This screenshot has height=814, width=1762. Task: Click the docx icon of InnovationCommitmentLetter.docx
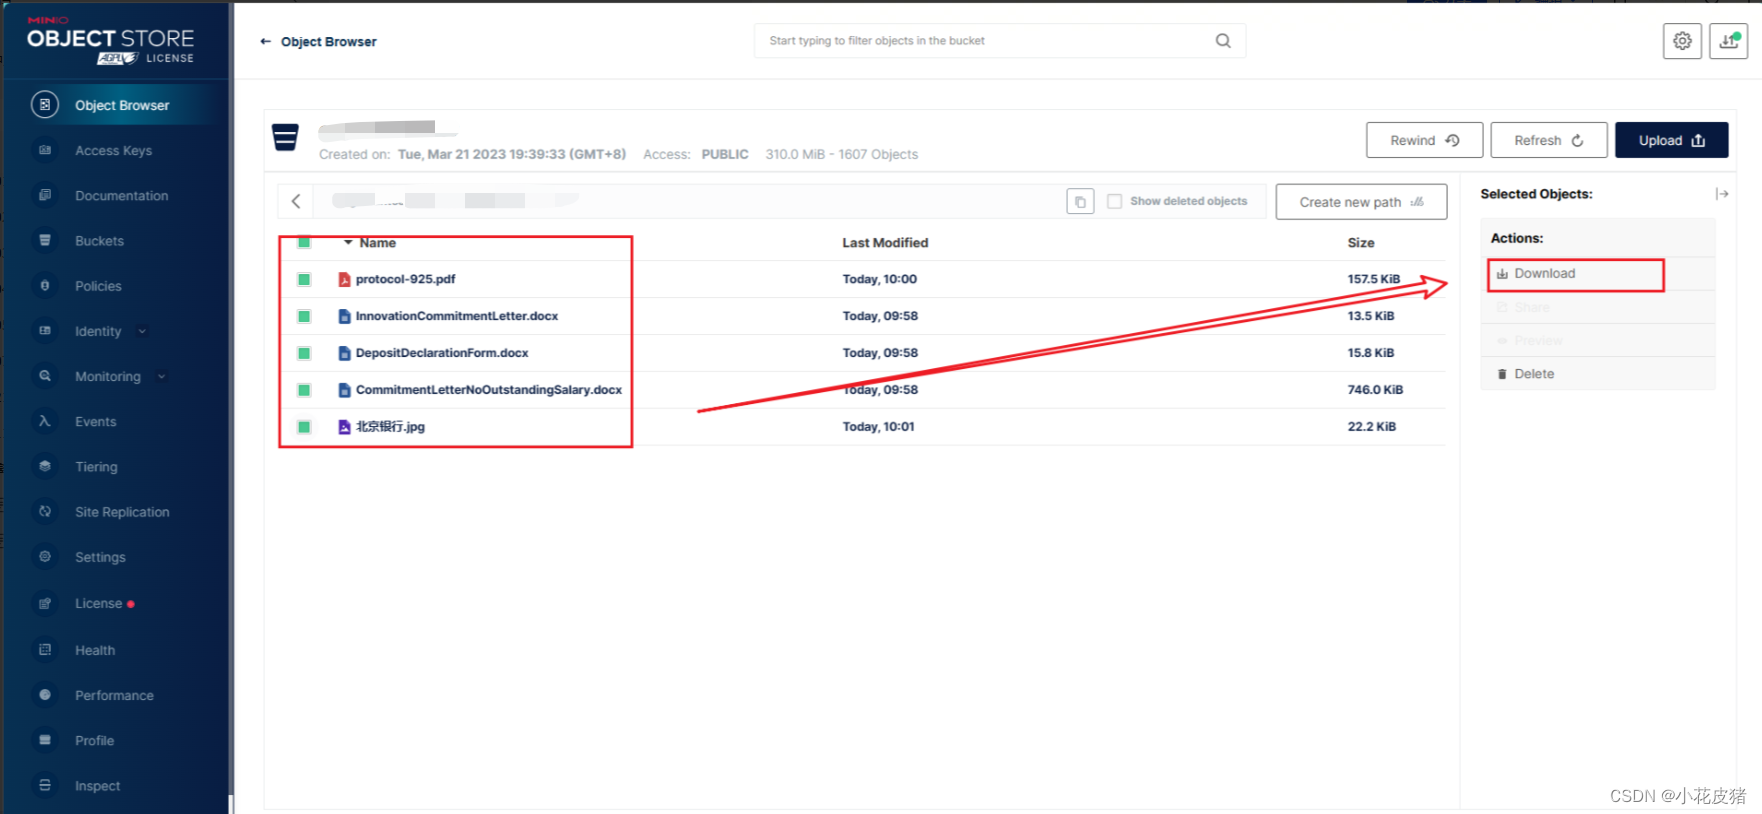click(x=344, y=317)
